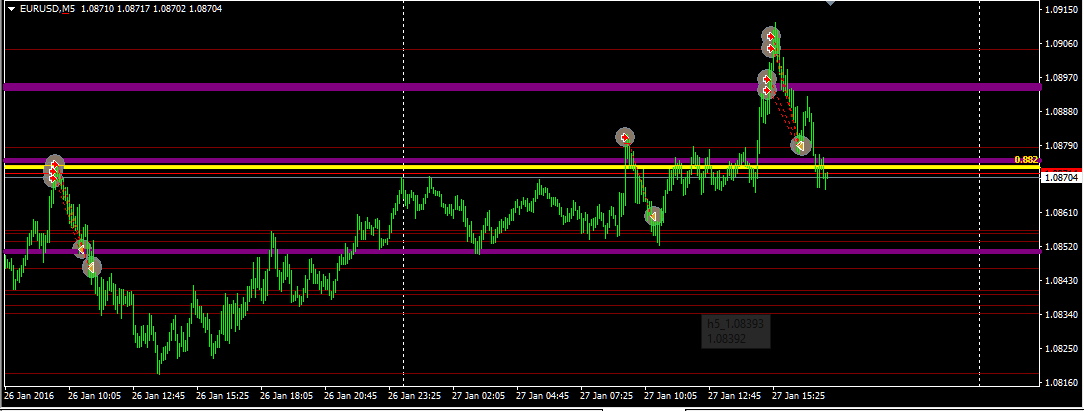
Task: Click the 1.08710 open value in header
Action: [x=96, y=10]
